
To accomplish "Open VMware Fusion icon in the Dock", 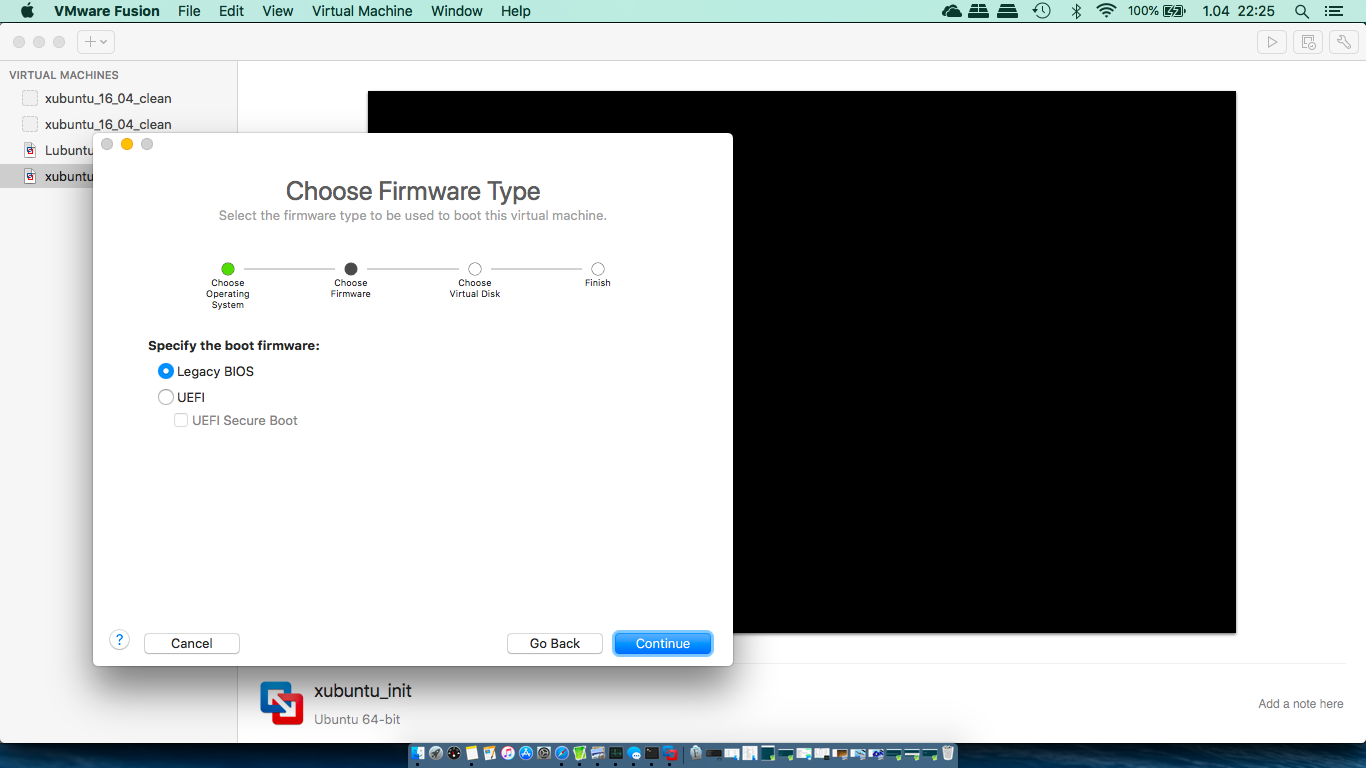I will pyautogui.click(x=670, y=753).
